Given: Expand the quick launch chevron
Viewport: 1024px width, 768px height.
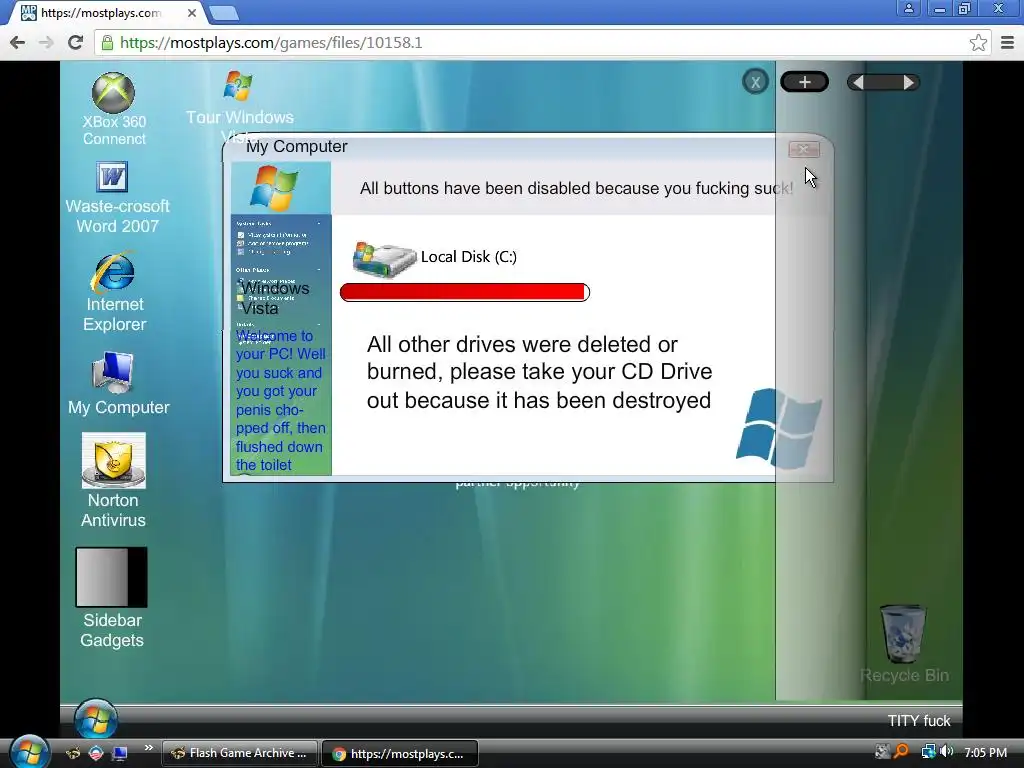Looking at the screenshot, I should (148, 748).
